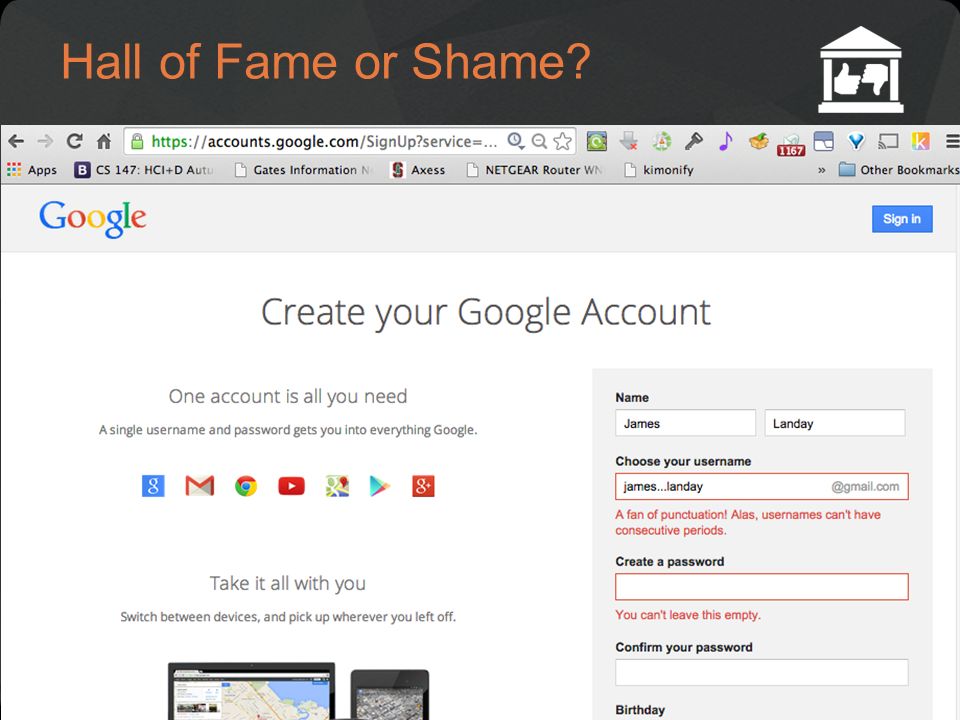Screen dimensions: 960x720
Task: Expand hidden bookmarks with the » chevron
Action: click(822, 170)
